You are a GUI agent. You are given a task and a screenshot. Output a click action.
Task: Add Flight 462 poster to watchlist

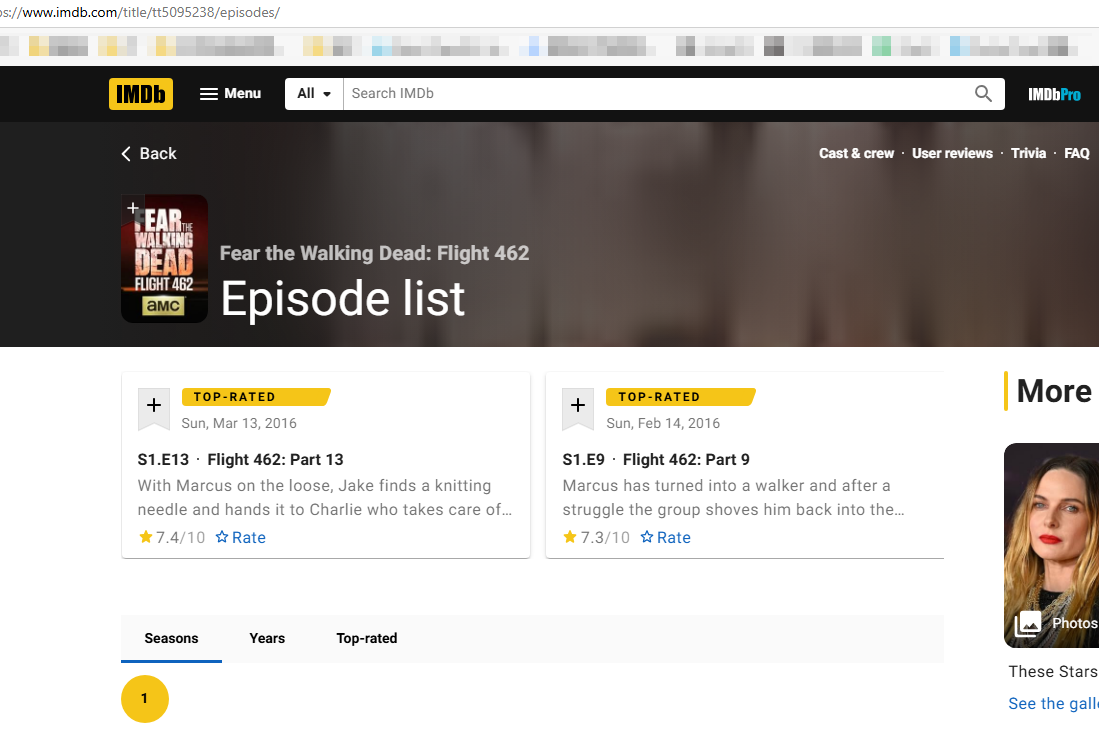pos(132,208)
